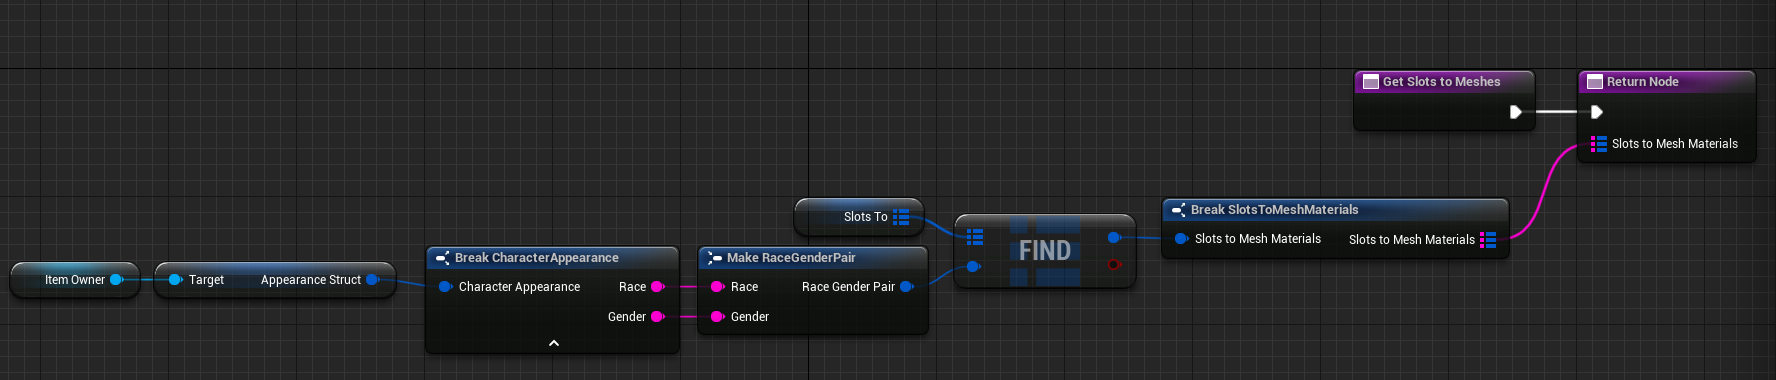The image size is (1776, 380).
Task: Click the Appearance Struct label text
Action: pyautogui.click(x=311, y=280)
